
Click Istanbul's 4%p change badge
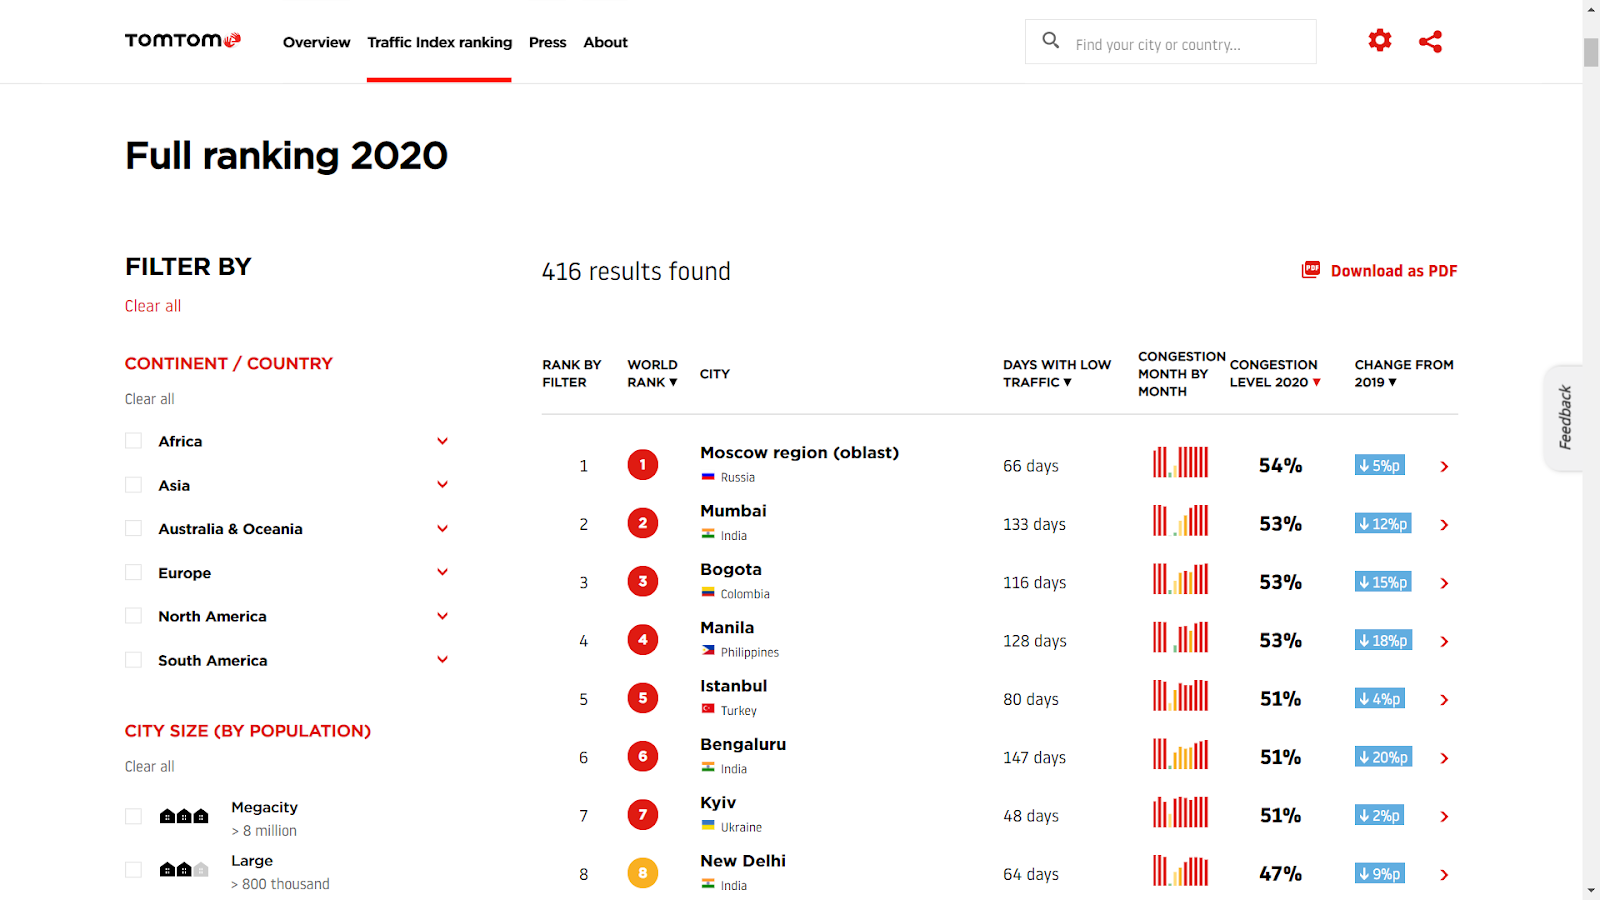[1380, 699]
